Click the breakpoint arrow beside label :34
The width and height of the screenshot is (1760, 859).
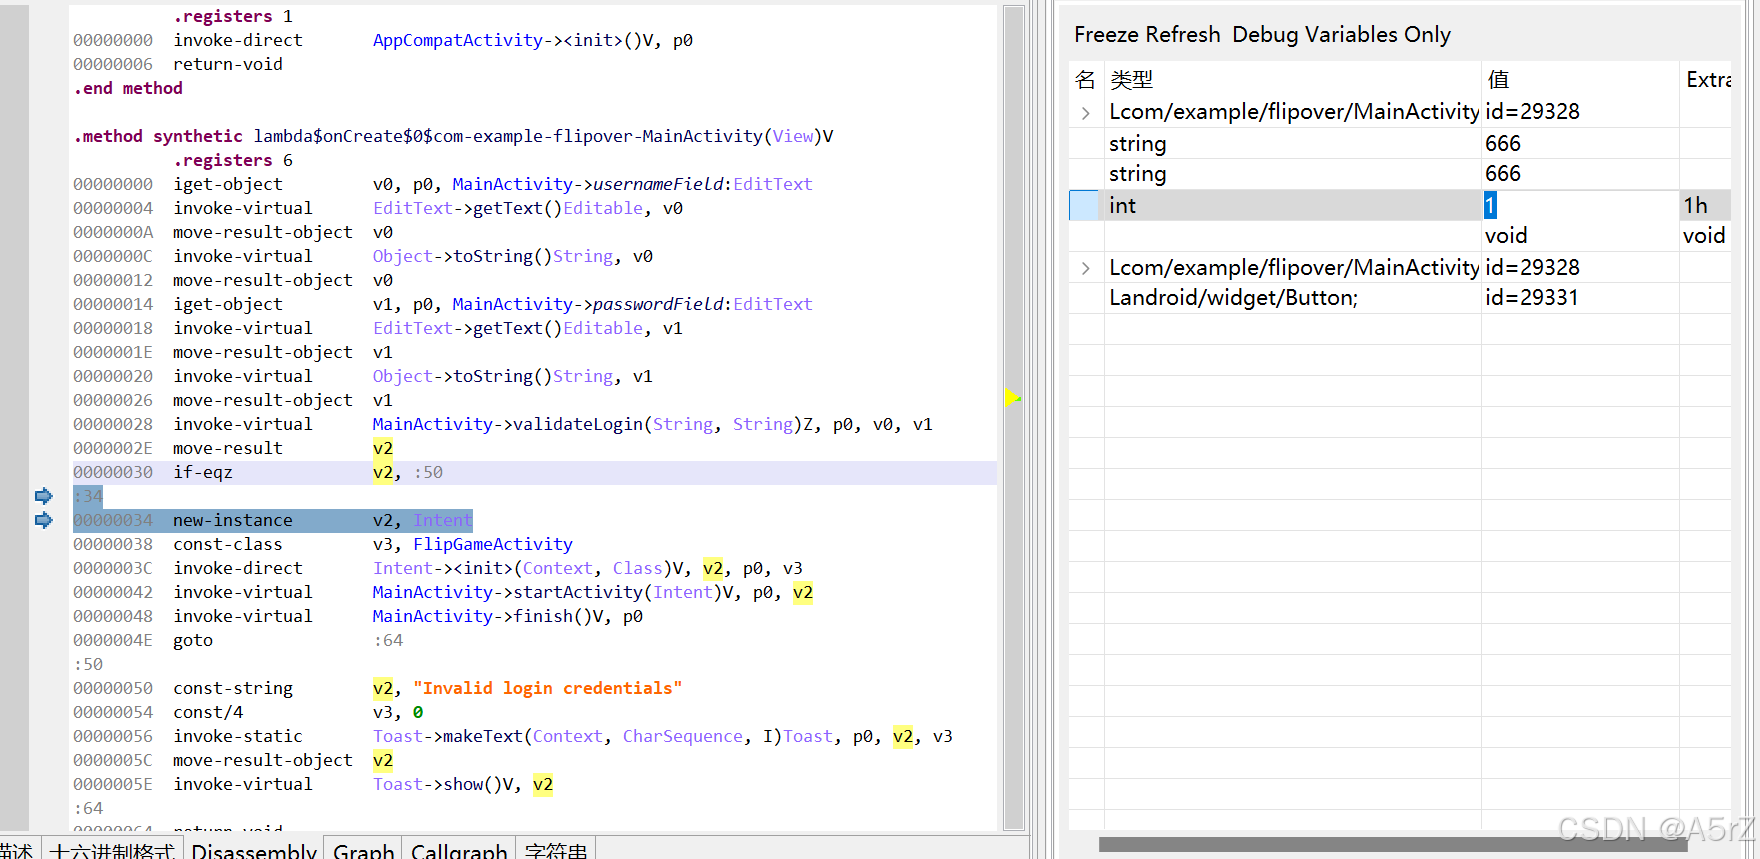pyautogui.click(x=43, y=496)
